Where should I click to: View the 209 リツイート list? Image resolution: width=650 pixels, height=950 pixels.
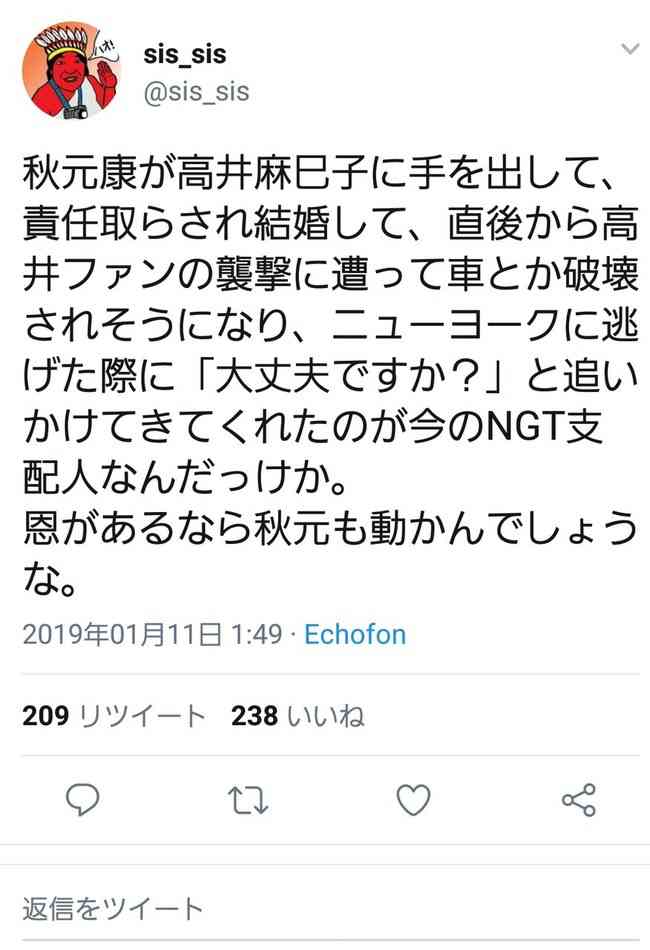pos(114,716)
